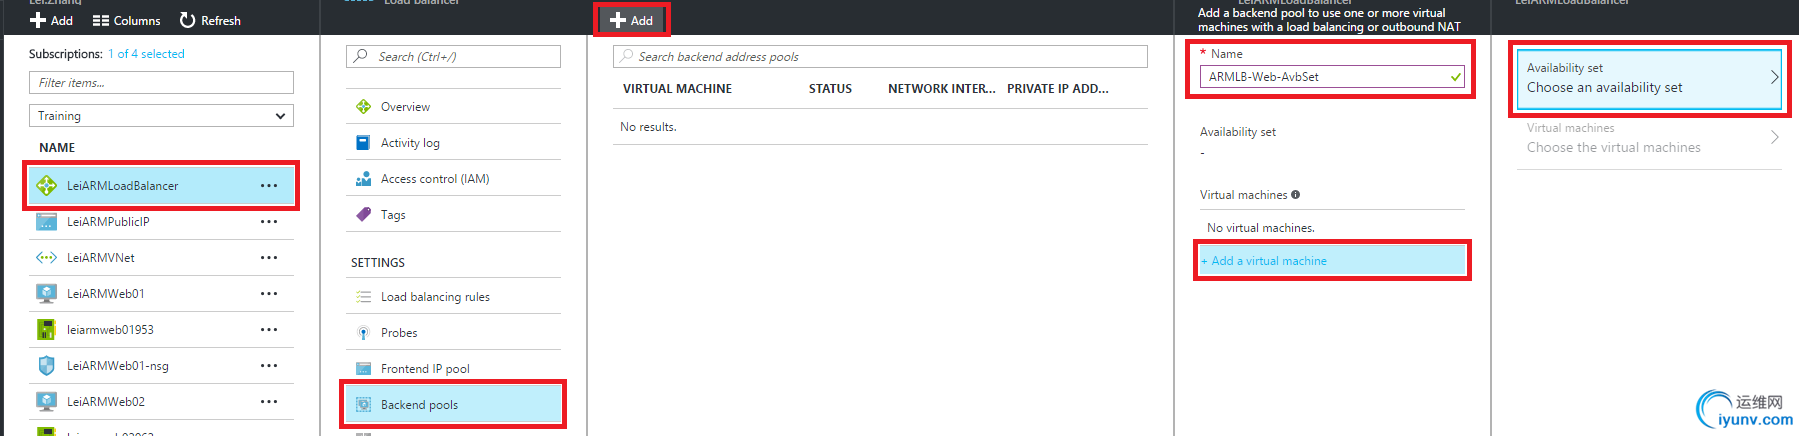Image resolution: width=1799 pixels, height=436 pixels.
Task: Open the LeiARMLoadBalancer ellipsis menu
Action: click(269, 186)
